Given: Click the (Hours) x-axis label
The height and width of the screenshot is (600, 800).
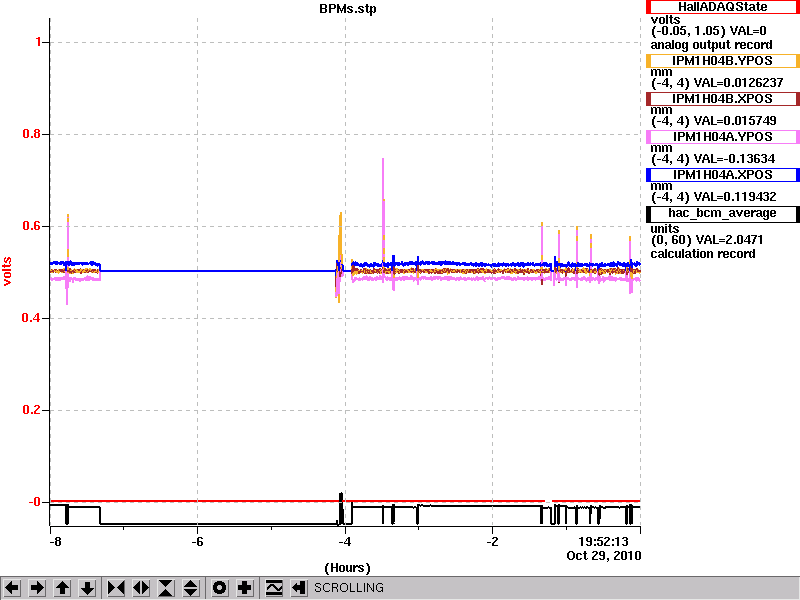Looking at the screenshot, I should tap(347, 568).
